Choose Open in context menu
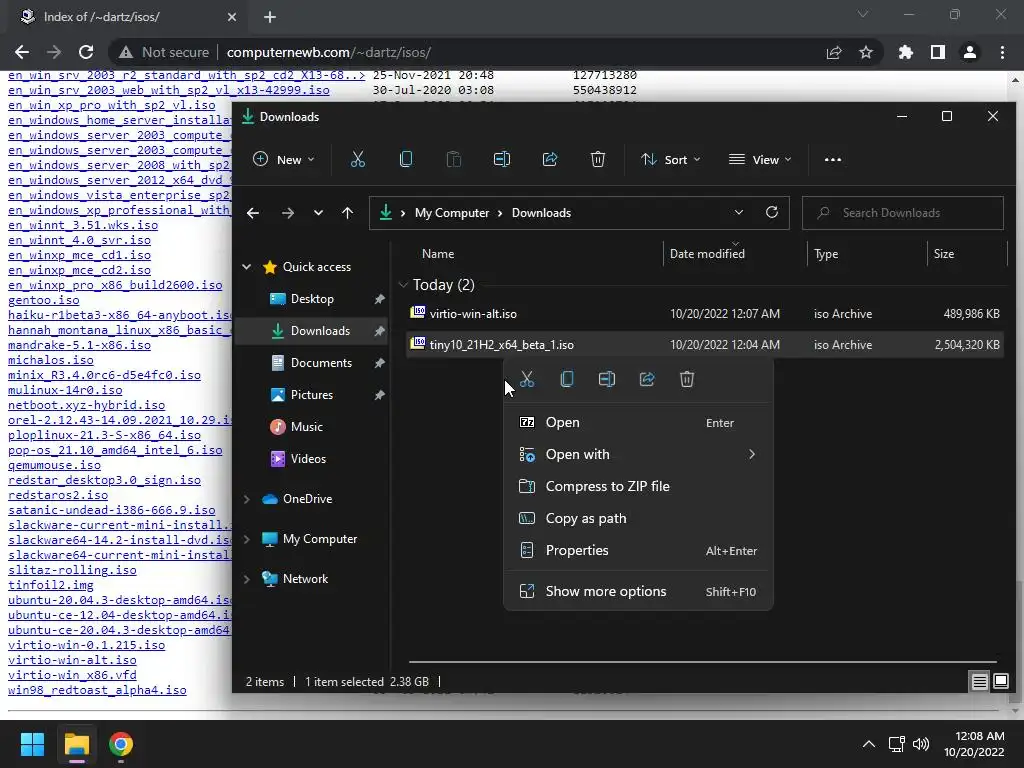1024x768 pixels. coord(638,423)
